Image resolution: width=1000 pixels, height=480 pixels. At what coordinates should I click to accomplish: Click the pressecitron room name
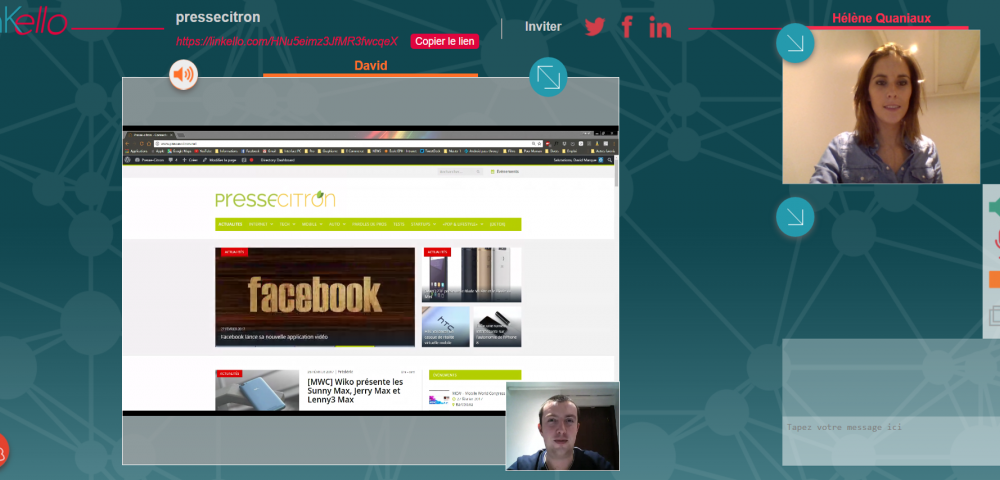(218, 17)
